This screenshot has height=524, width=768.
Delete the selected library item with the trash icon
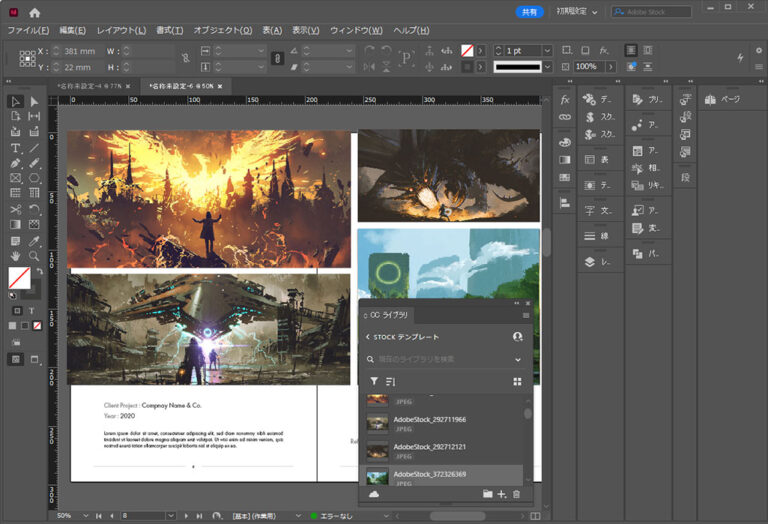pyautogui.click(x=516, y=494)
